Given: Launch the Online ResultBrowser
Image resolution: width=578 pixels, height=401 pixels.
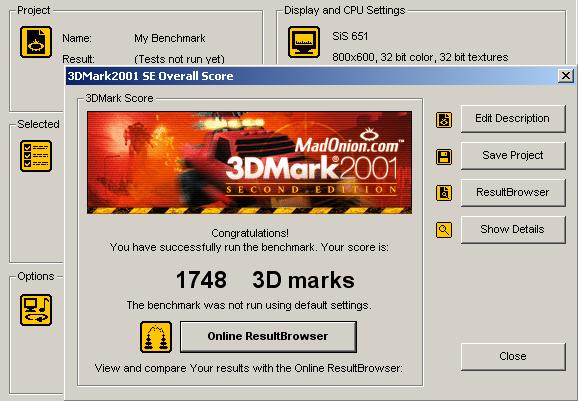Looking at the screenshot, I should click(268, 337).
